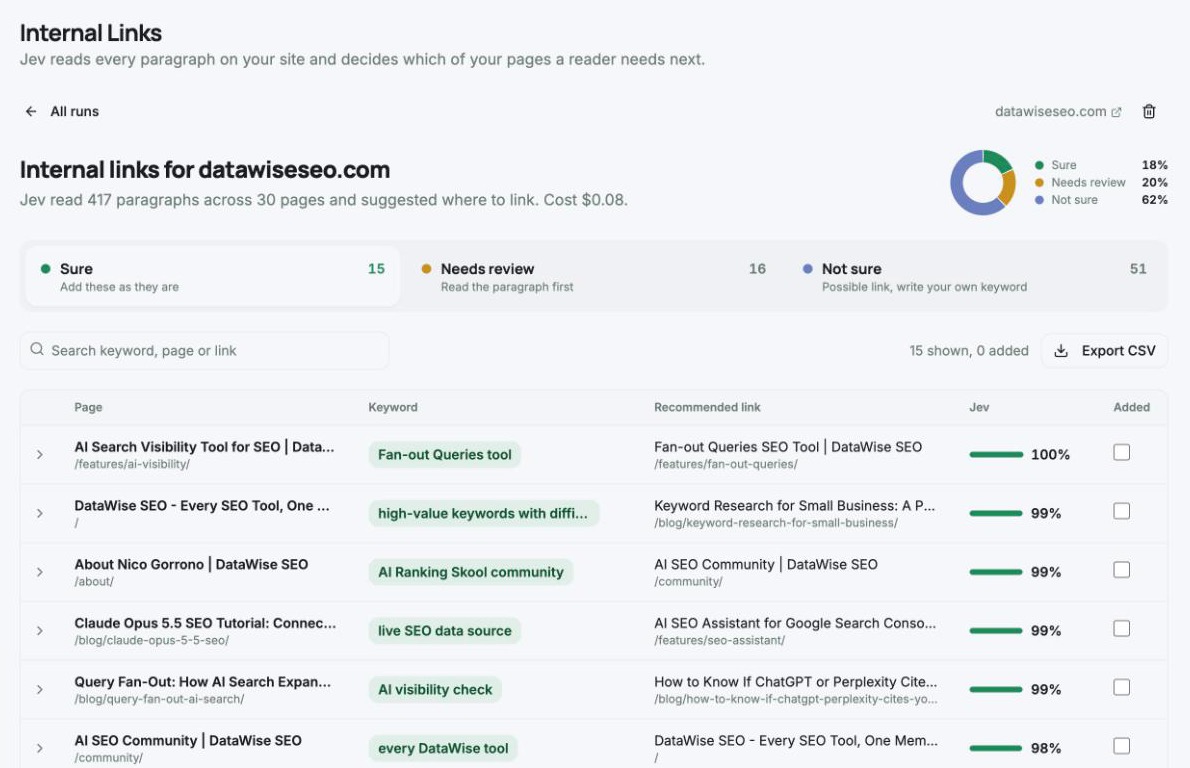Switch to the Not sure tab
Image resolution: width=1190 pixels, height=768 pixels.
tap(974, 276)
